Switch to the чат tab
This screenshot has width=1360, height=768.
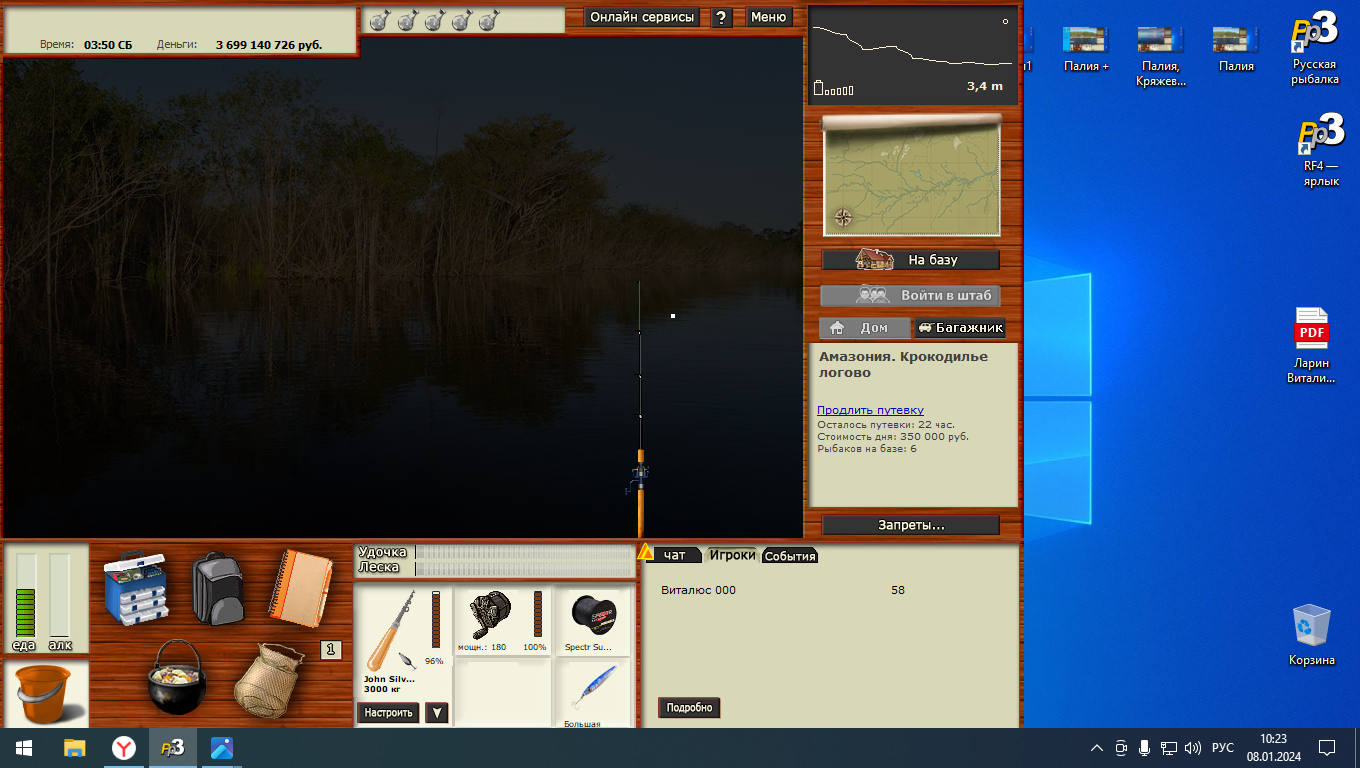(x=675, y=555)
